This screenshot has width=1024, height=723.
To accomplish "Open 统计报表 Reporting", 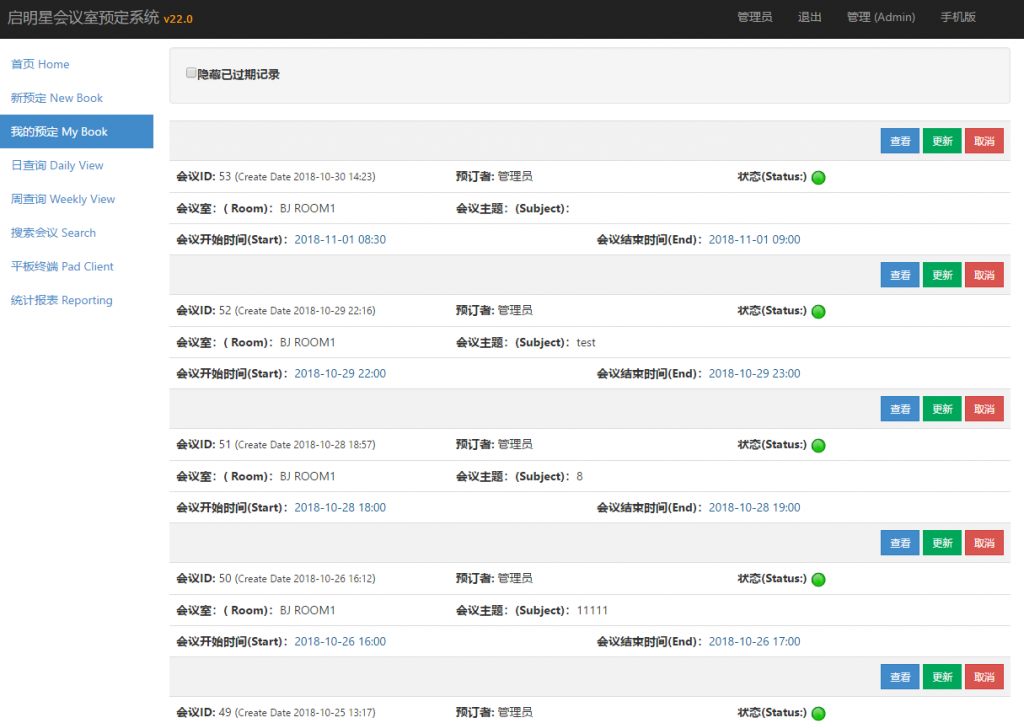I will point(61,300).
